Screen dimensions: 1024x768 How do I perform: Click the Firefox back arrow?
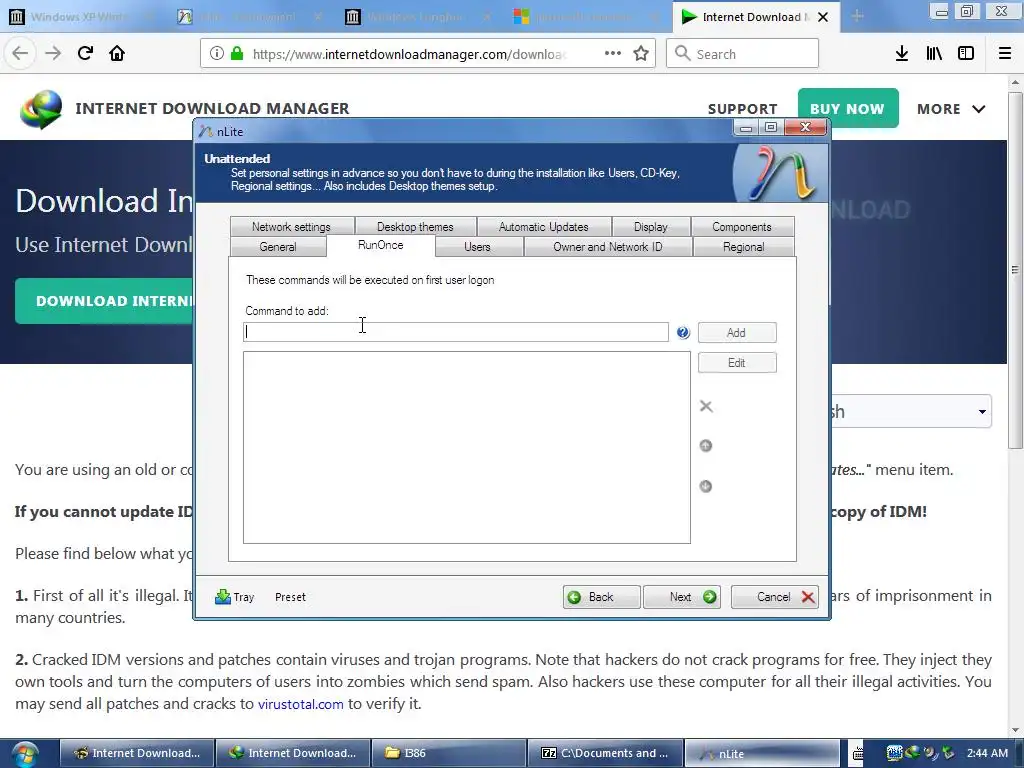[x=20, y=53]
